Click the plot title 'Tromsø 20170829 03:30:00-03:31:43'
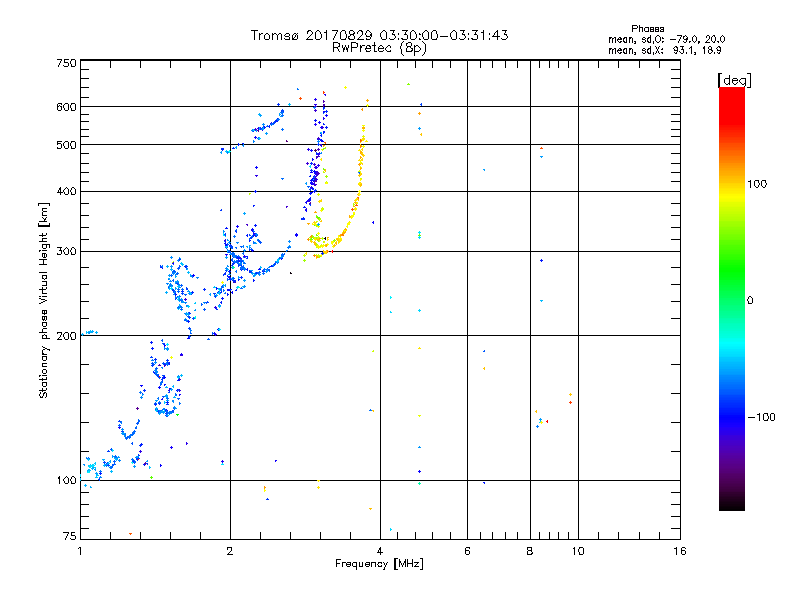This screenshot has height=600, width=800. pos(379,35)
